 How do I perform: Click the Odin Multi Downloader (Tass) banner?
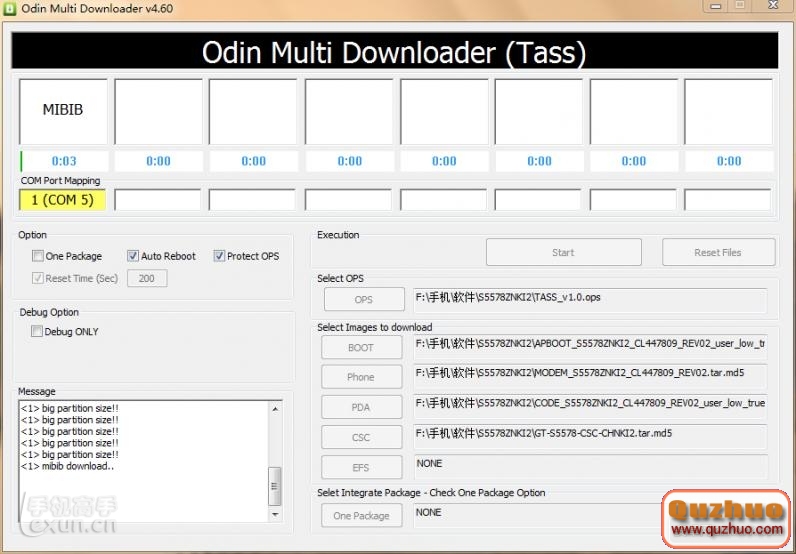point(394,51)
